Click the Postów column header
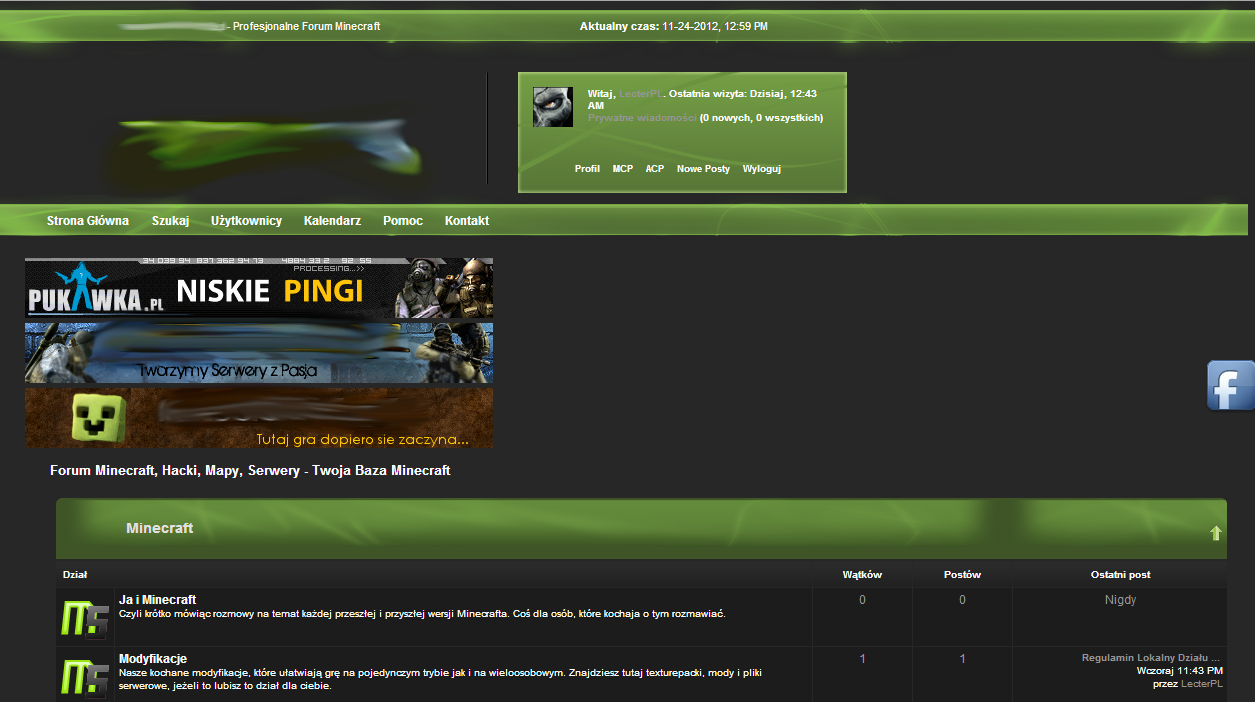Image resolution: width=1255 pixels, height=702 pixels. 962,575
